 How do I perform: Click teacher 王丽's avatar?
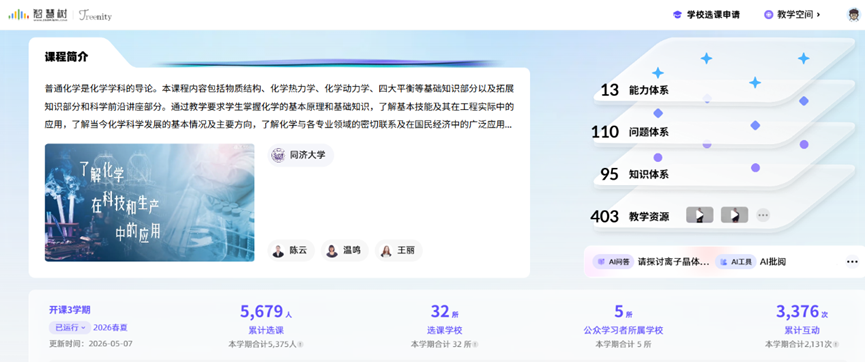point(386,251)
